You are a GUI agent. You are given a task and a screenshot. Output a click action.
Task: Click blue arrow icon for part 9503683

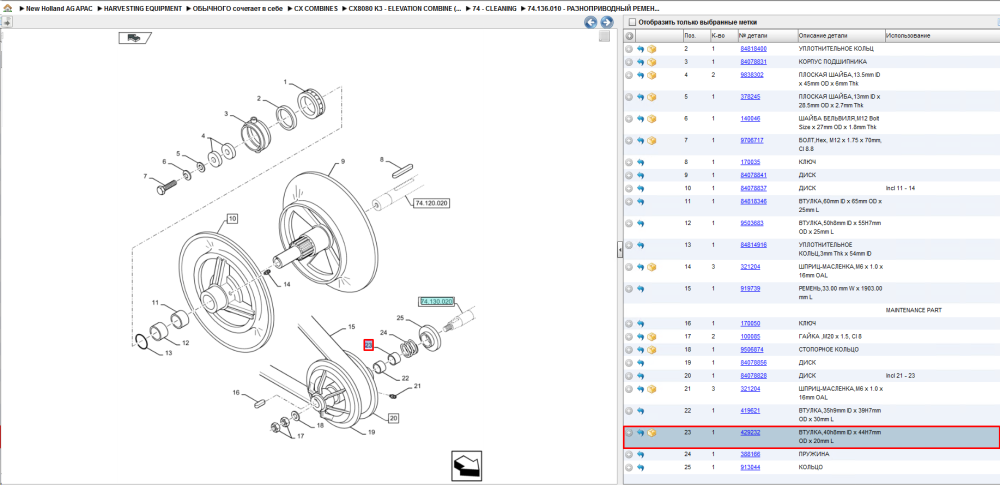[x=640, y=223]
